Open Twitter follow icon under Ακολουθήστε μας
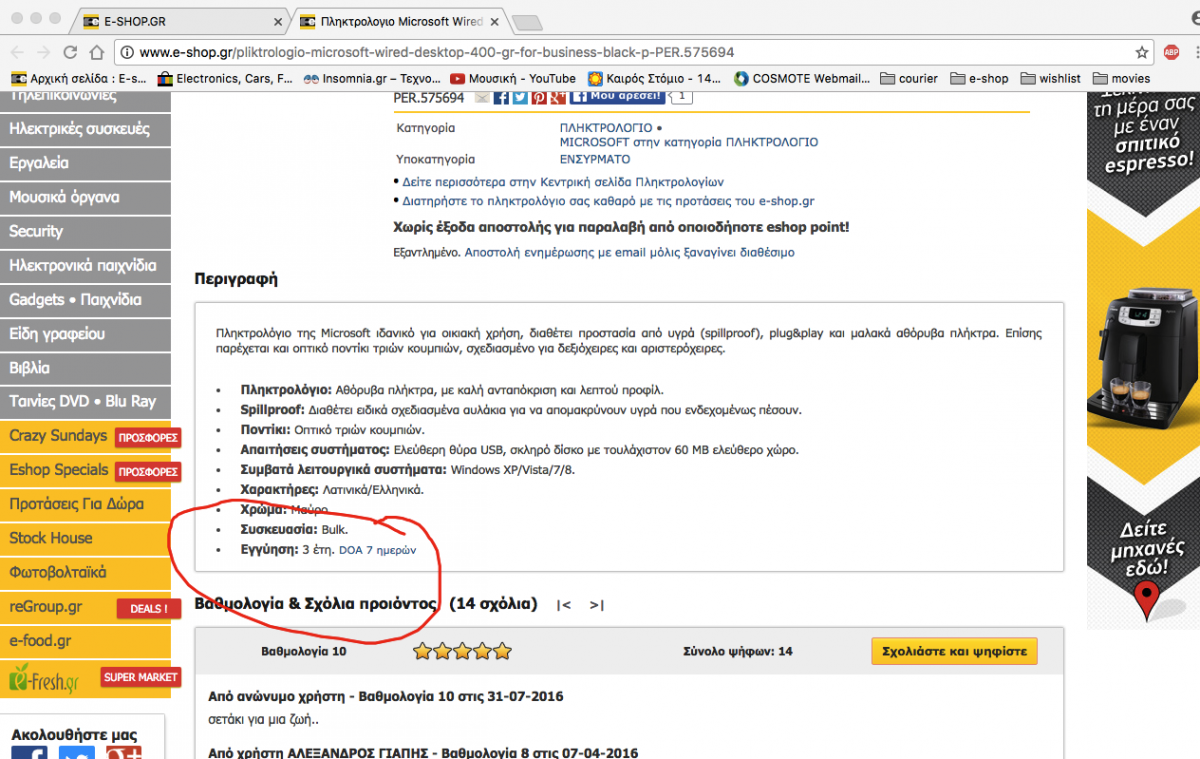1200x759 pixels. [x=76, y=752]
